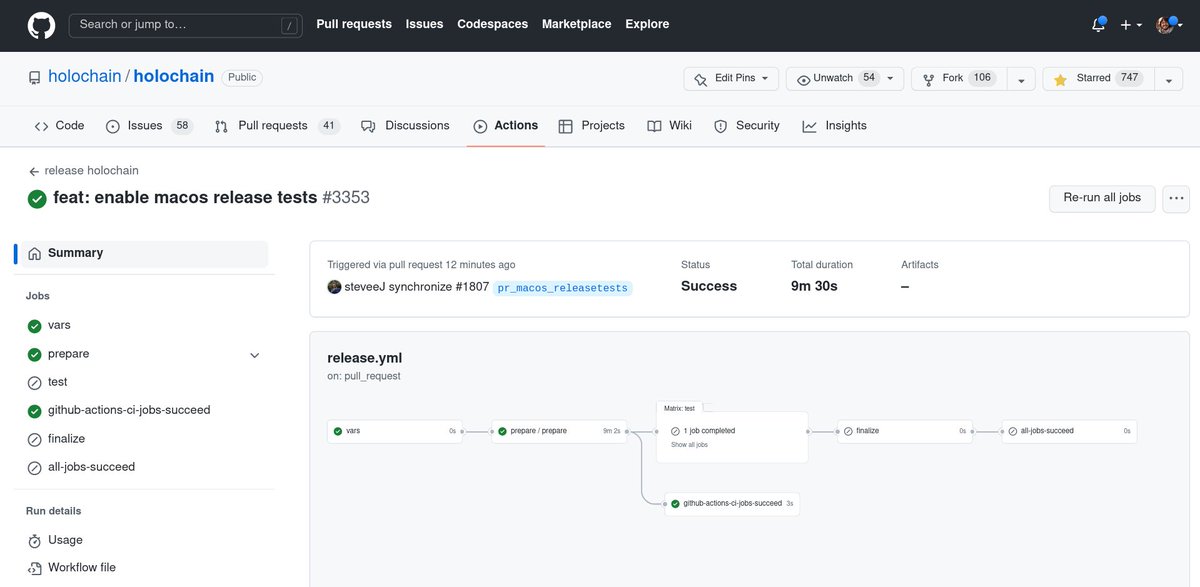Open the plus create-new menu
This screenshot has height=587, width=1200.
tap(1131, 25)
